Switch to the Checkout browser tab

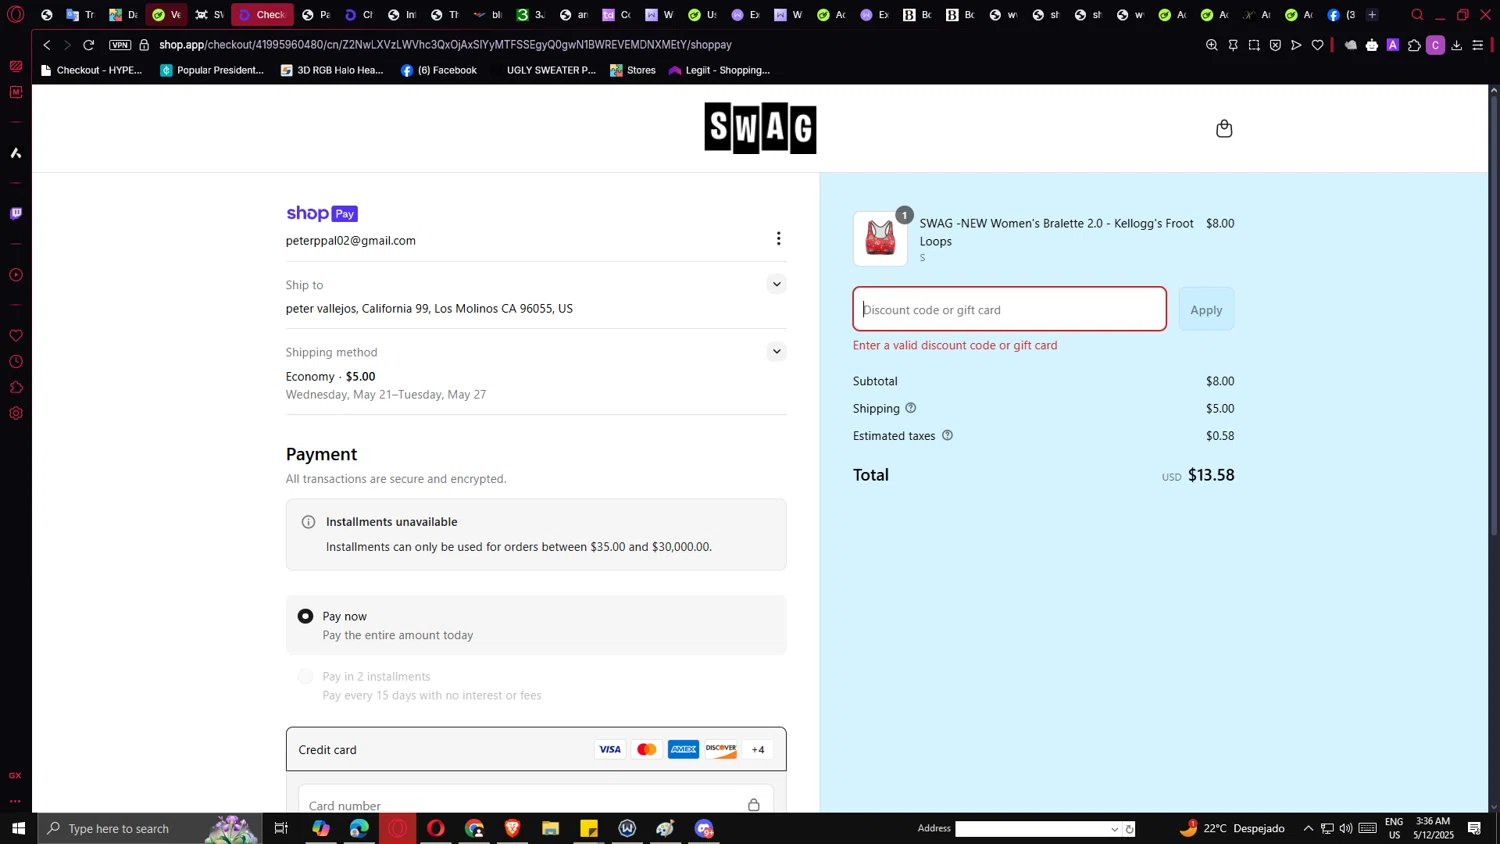pyautogui.click(x=262, y=15)
